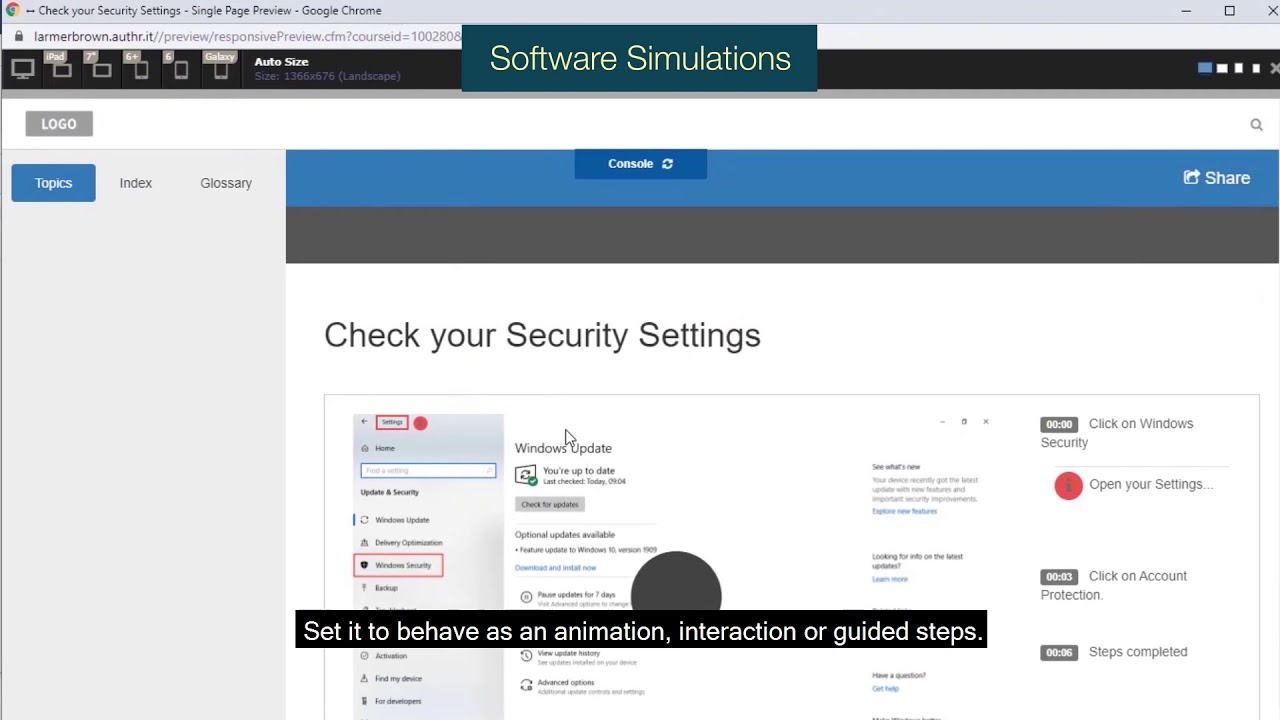Click the pause icon beside Pause updates
The width and height of the screenshot is (1280, 720).
(x=526, y=597)
